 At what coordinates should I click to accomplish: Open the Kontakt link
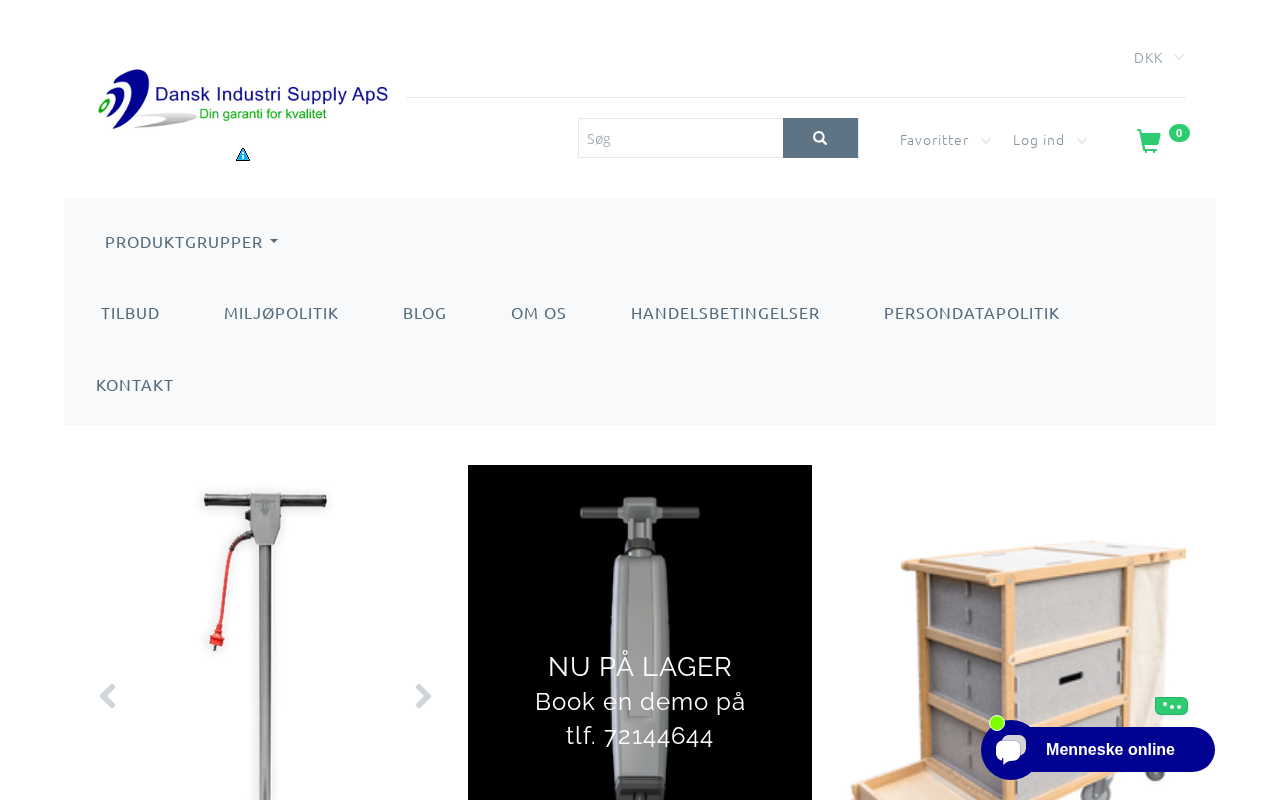coord(135,385)
